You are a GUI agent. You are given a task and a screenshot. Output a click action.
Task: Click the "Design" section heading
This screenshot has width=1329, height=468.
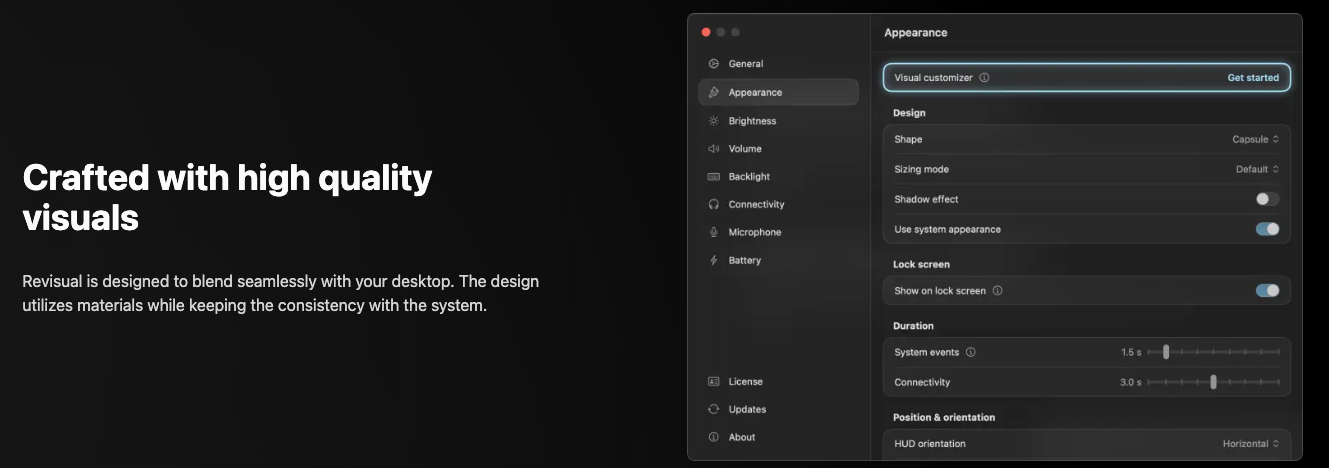[909, 113]
